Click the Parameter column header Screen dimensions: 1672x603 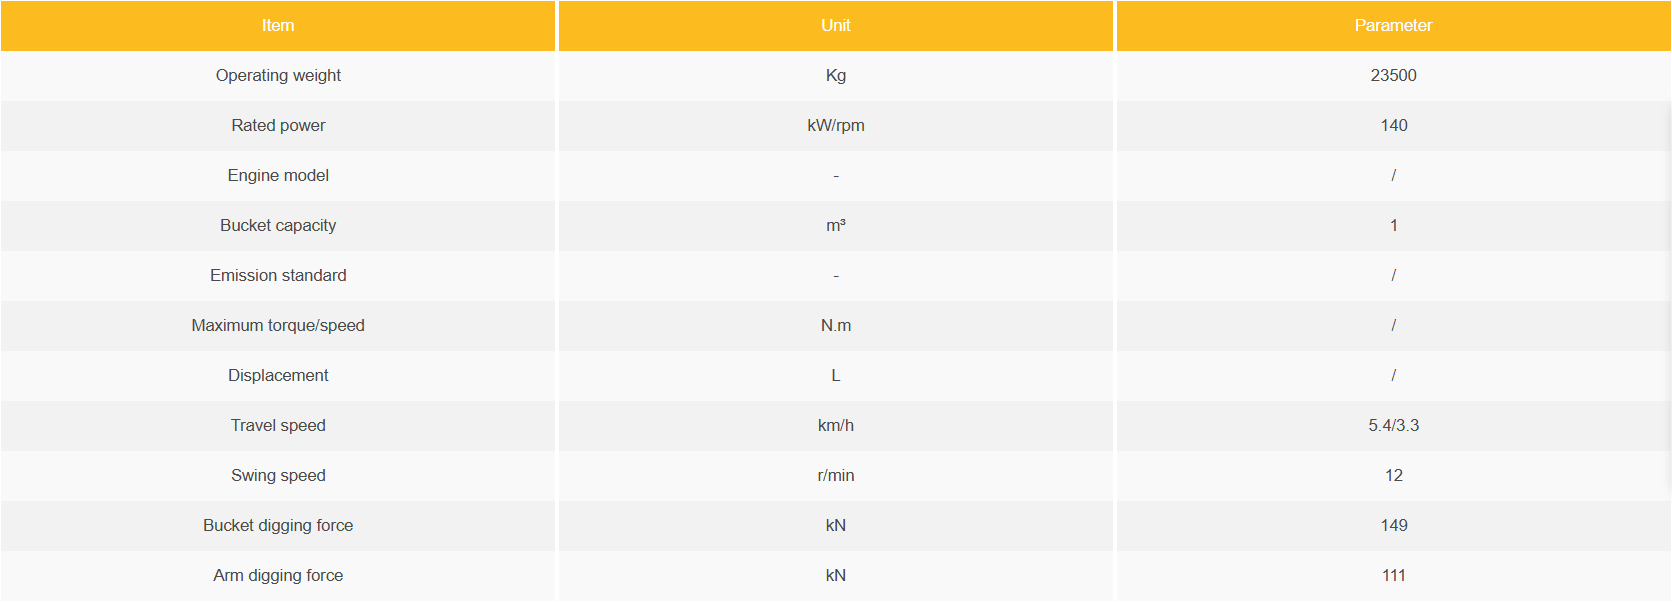click(x=1393, y=26)
